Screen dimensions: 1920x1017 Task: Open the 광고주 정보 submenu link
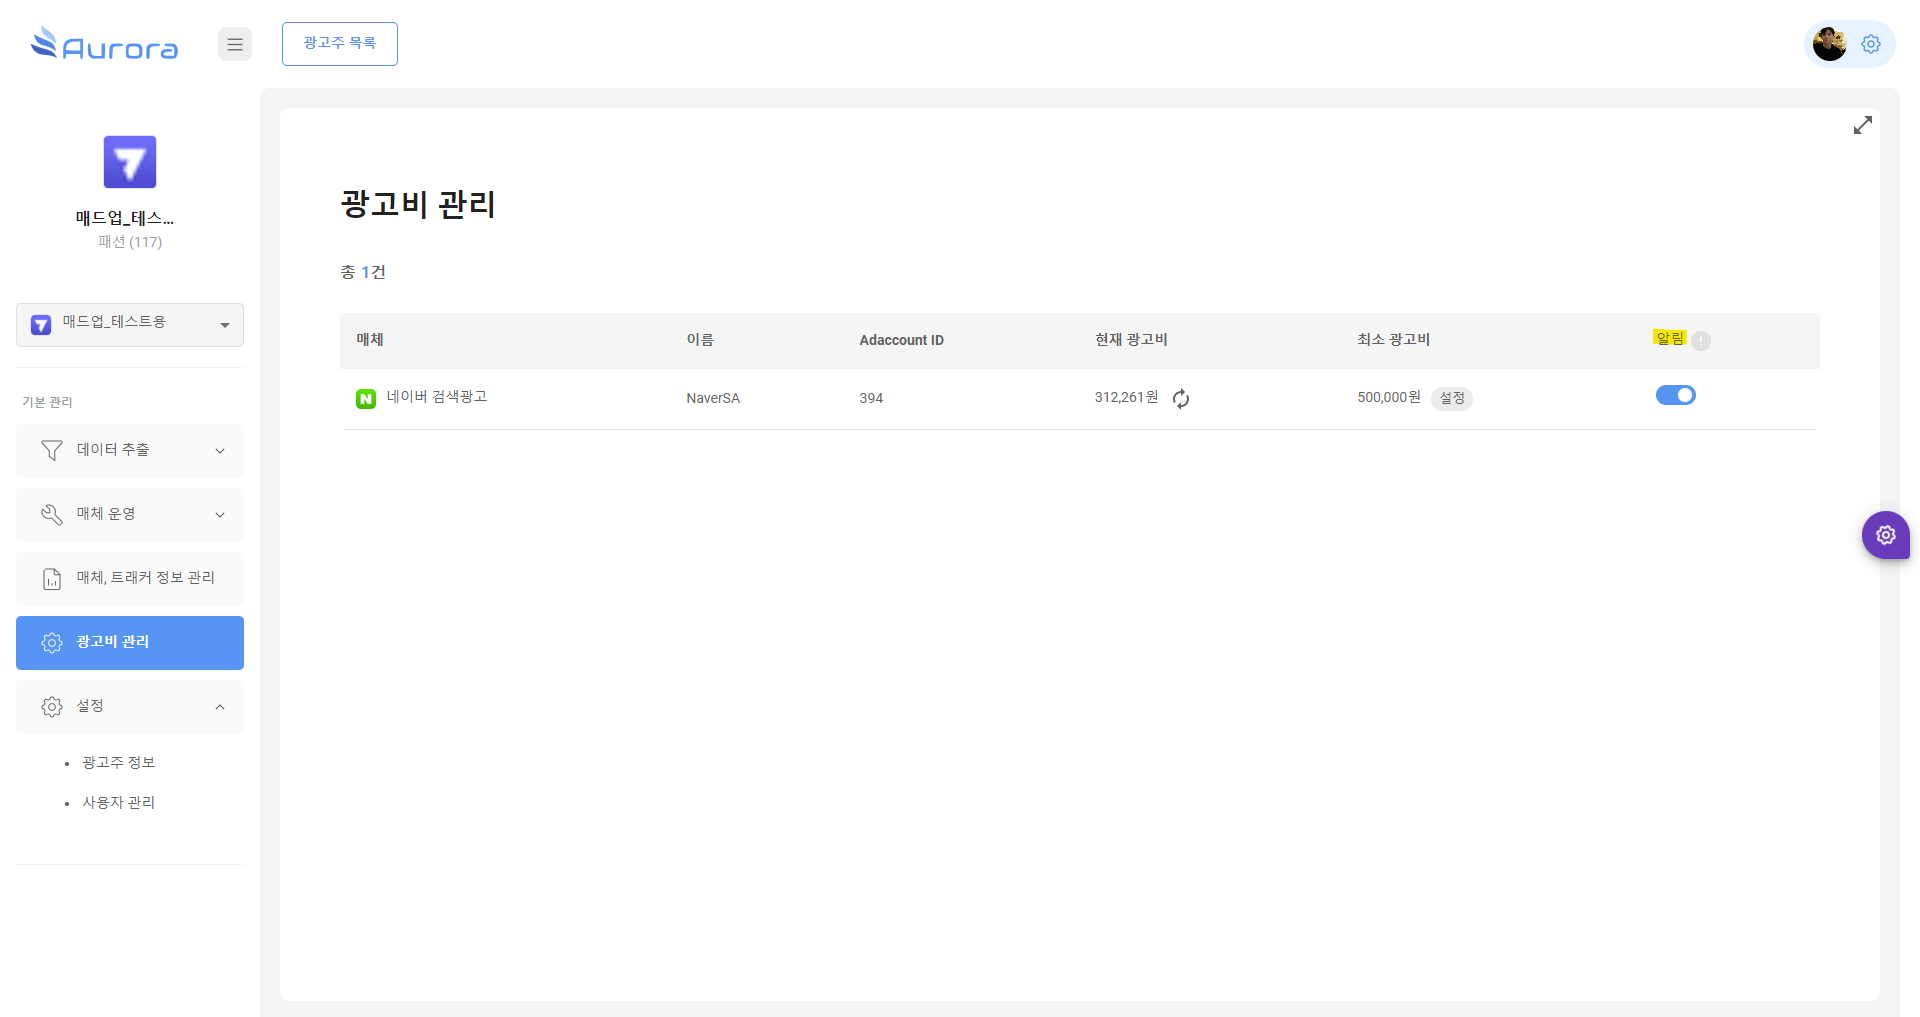pyautogui.click(x=119, y=762)
